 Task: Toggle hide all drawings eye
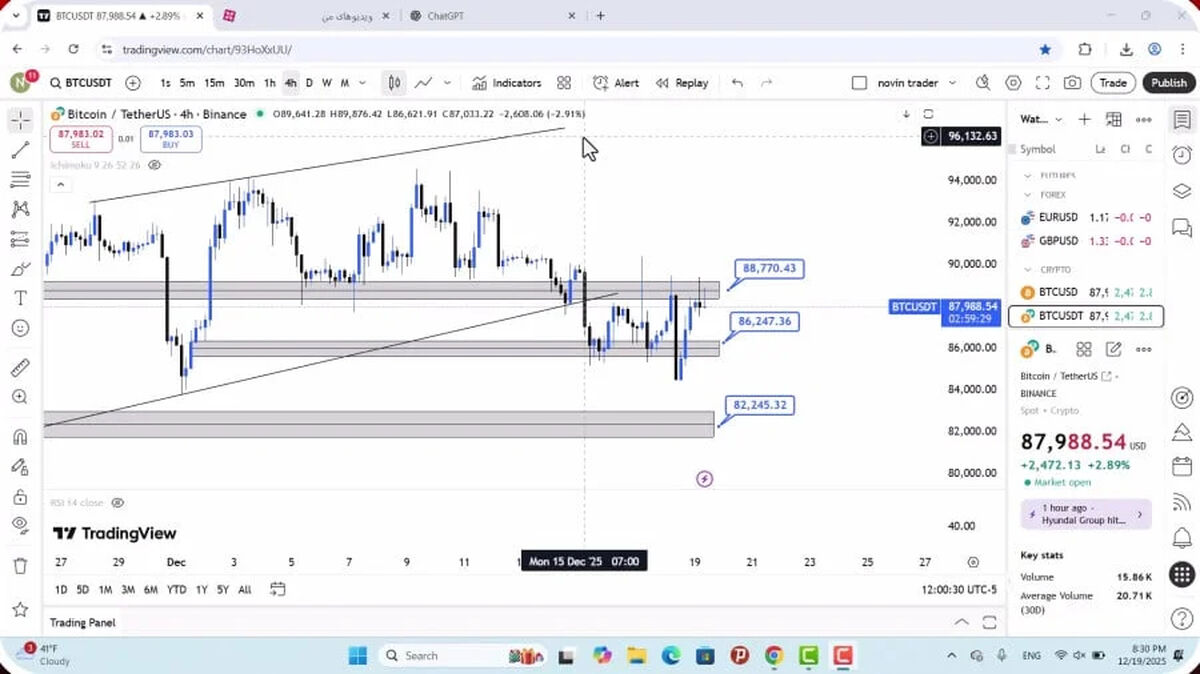[20, 525]
